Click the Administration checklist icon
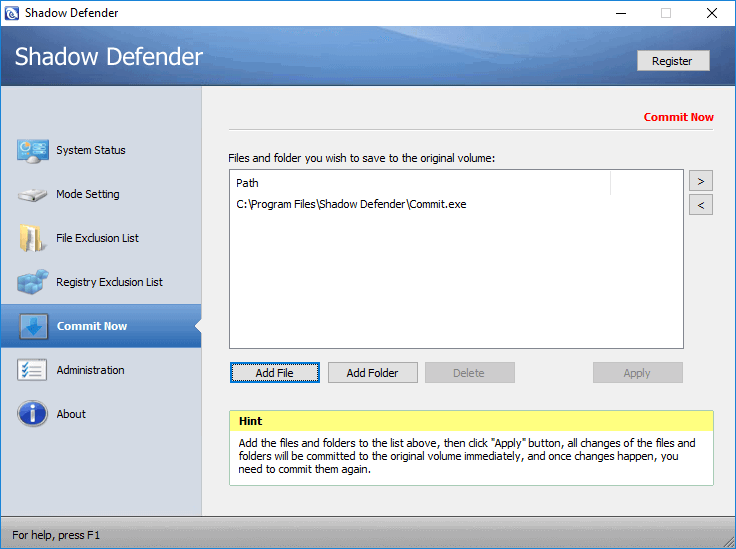 click(32, 370)
